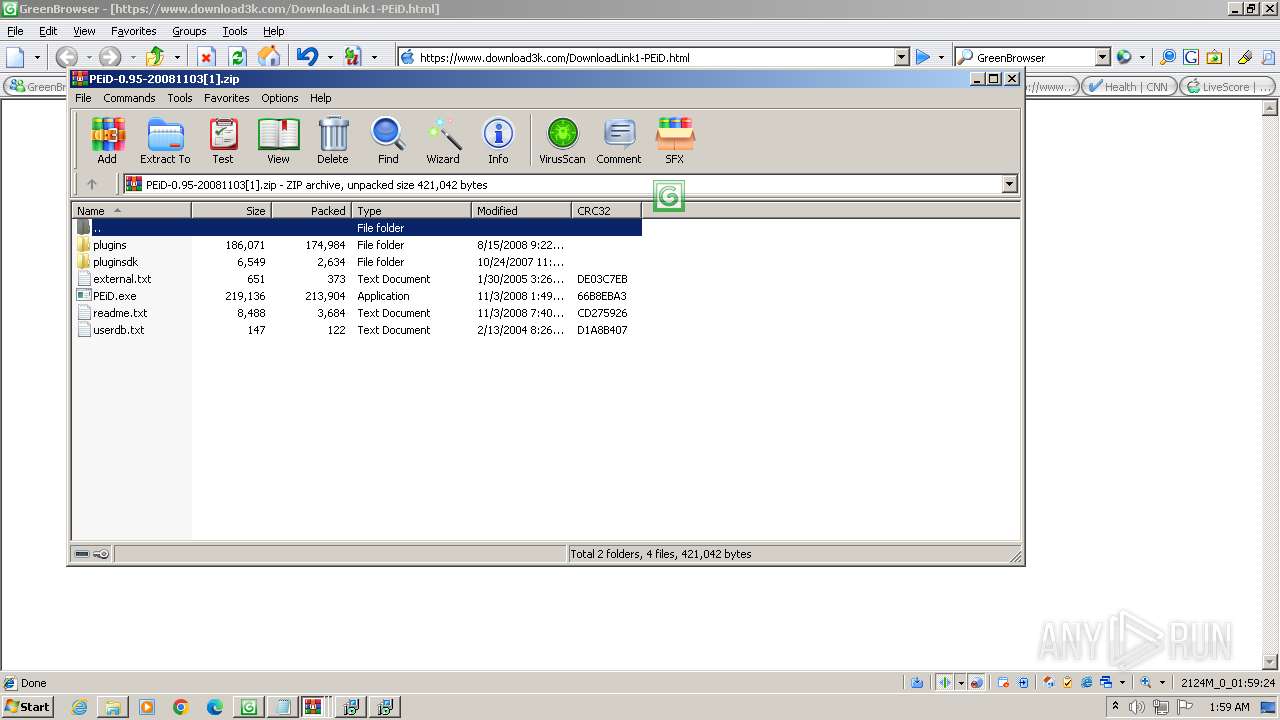Image resolution: width=1280 pixels, height=720 pixels.
Task: Click the GreenBrowser stop loading icon
Action: tap(206, 57)
